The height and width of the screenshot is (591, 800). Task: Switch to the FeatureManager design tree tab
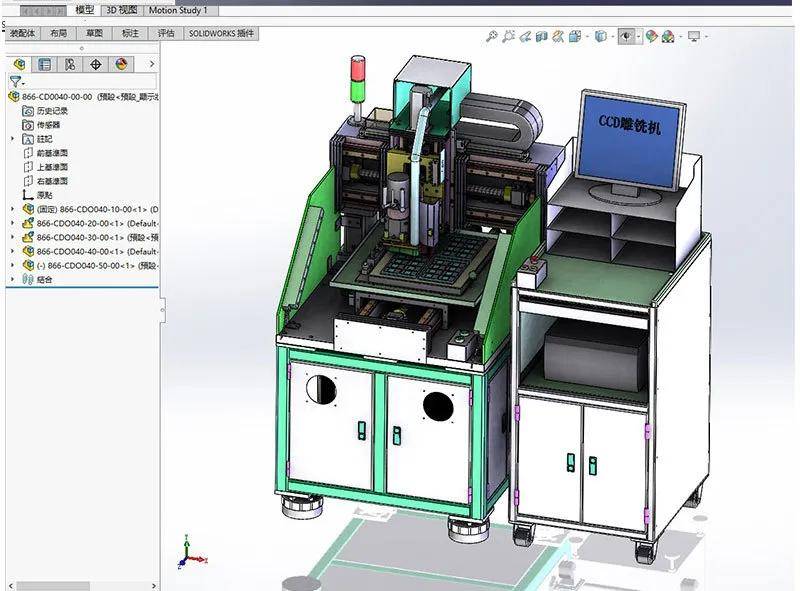[x=19, y=64]
